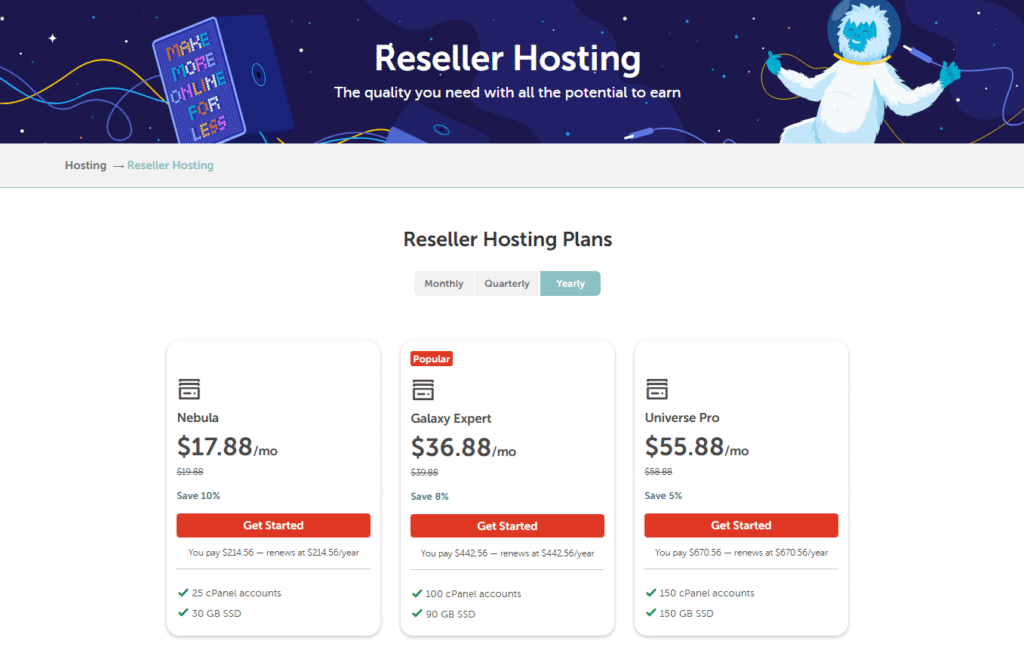Click the checkmark beside 150 GB SSD
This screenshot has height=647, width=1024.
click(652, 613)
